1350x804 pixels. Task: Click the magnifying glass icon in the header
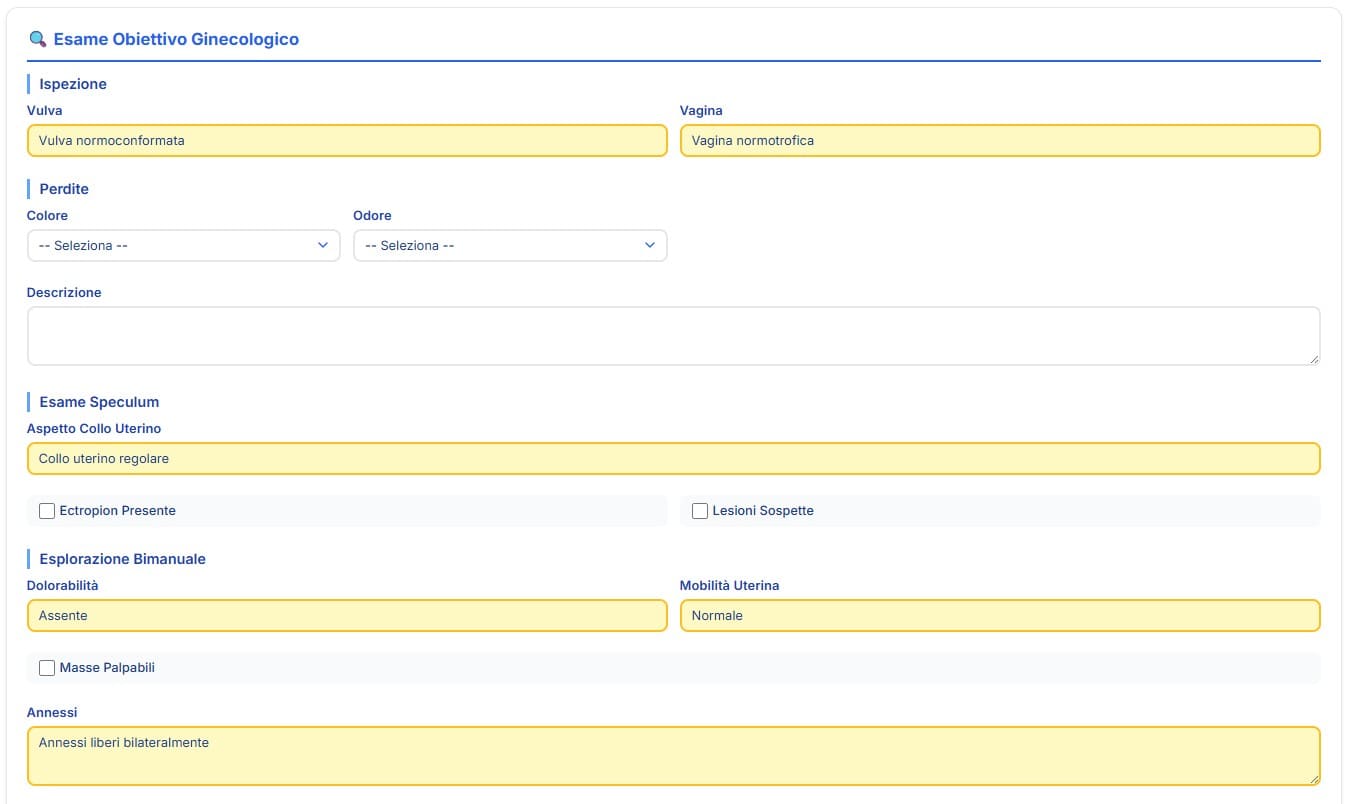coord(38,40)
